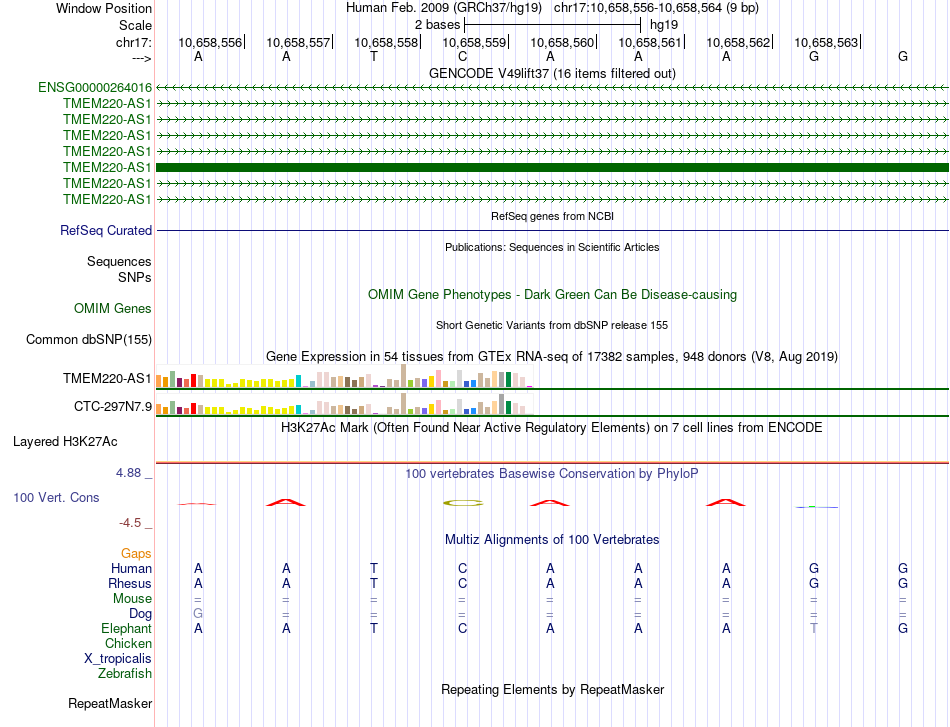Click the Sequences track label
This screenshot has height=727, width=950.
(x=119, y=261)
